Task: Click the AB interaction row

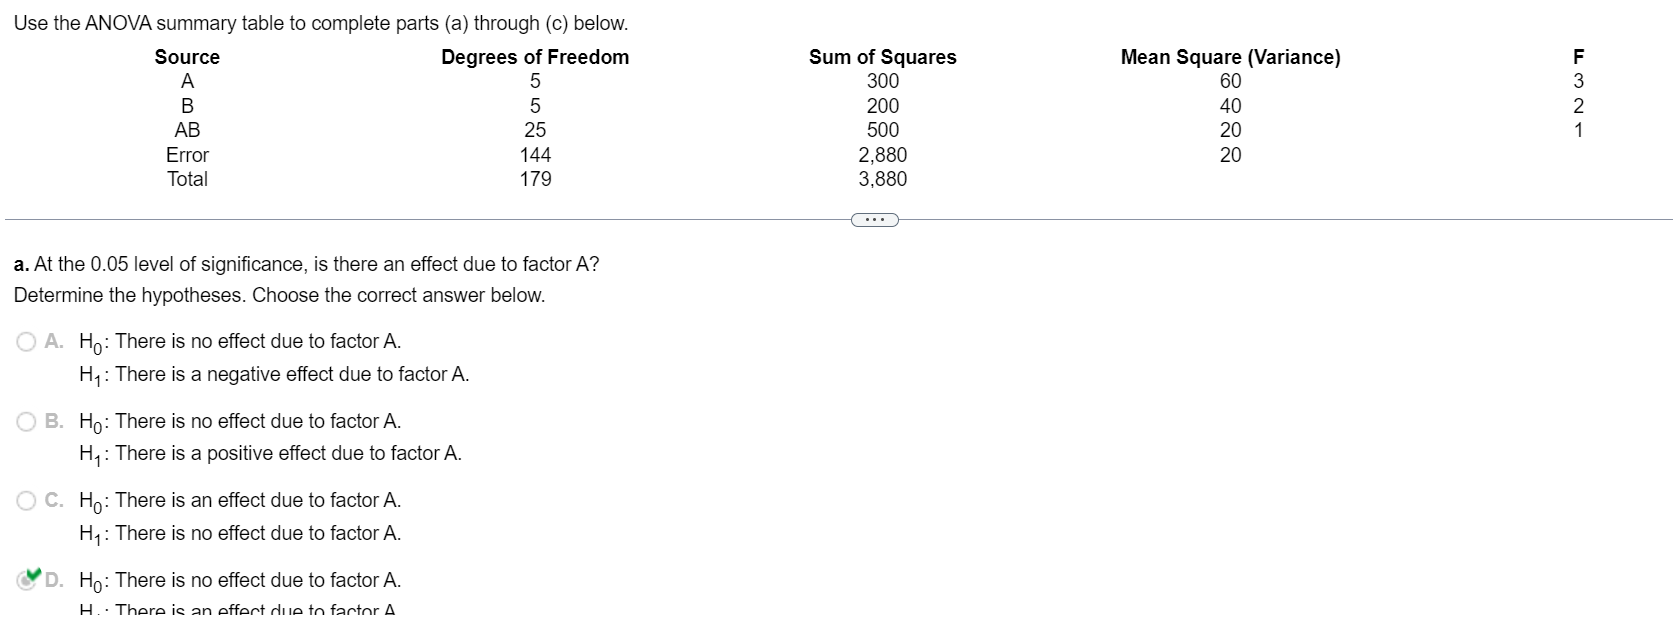Action: point(187,130)
